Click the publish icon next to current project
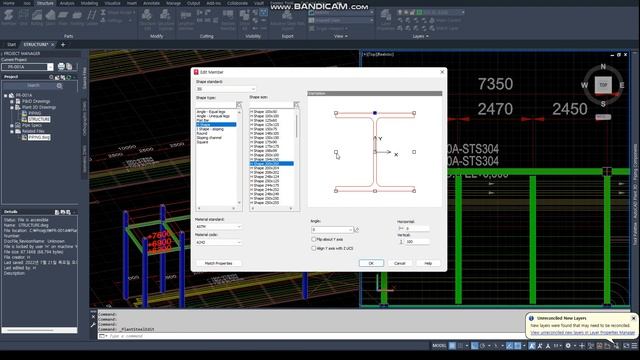Image resolution: width=640 pixels, height=360 pixels. tap(61, 67)
